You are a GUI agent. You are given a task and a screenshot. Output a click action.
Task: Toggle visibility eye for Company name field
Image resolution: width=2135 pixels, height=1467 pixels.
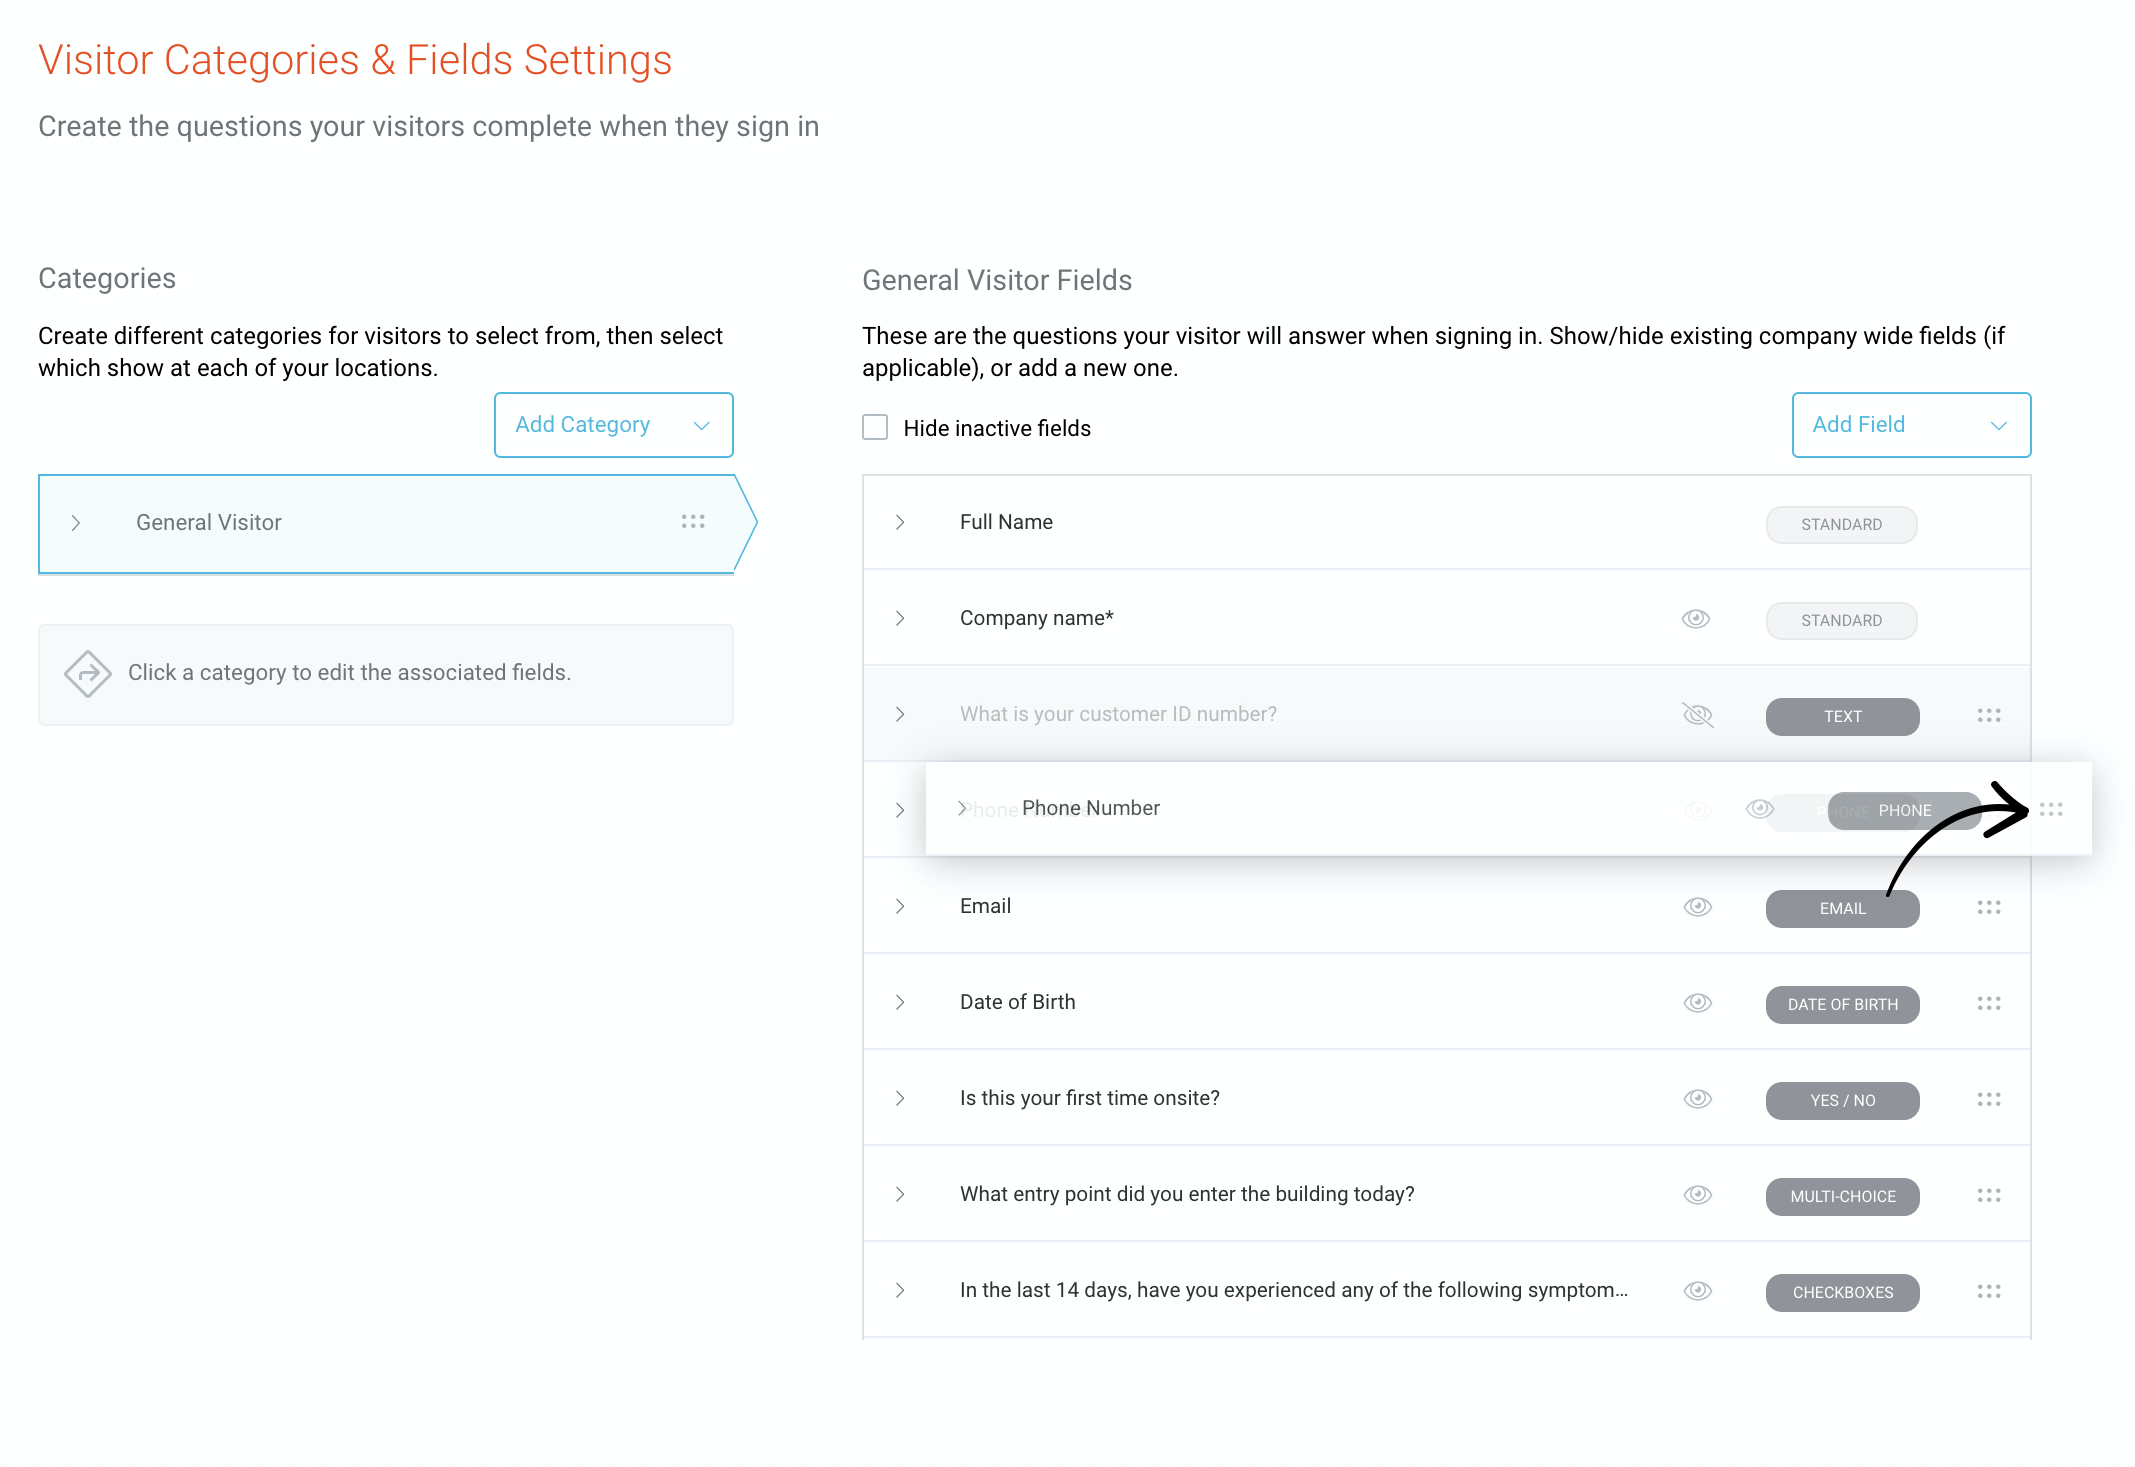(1696, 619)
